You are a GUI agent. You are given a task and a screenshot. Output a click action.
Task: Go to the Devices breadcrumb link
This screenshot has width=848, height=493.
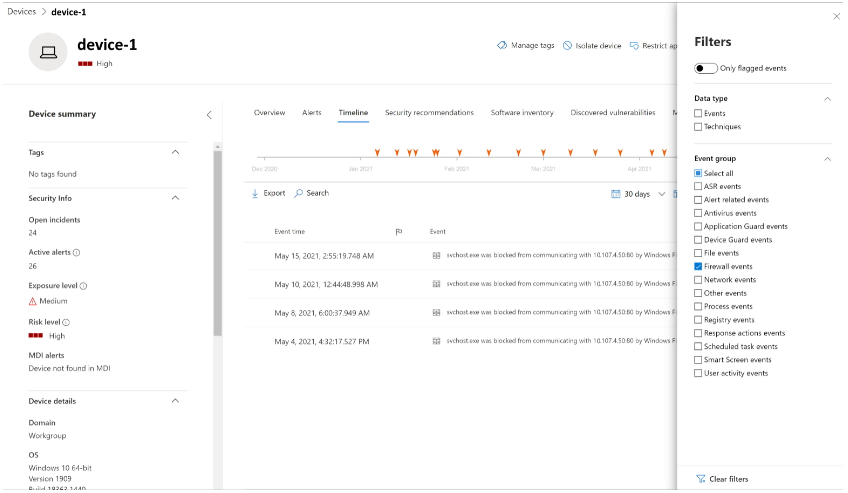(22, 12)
